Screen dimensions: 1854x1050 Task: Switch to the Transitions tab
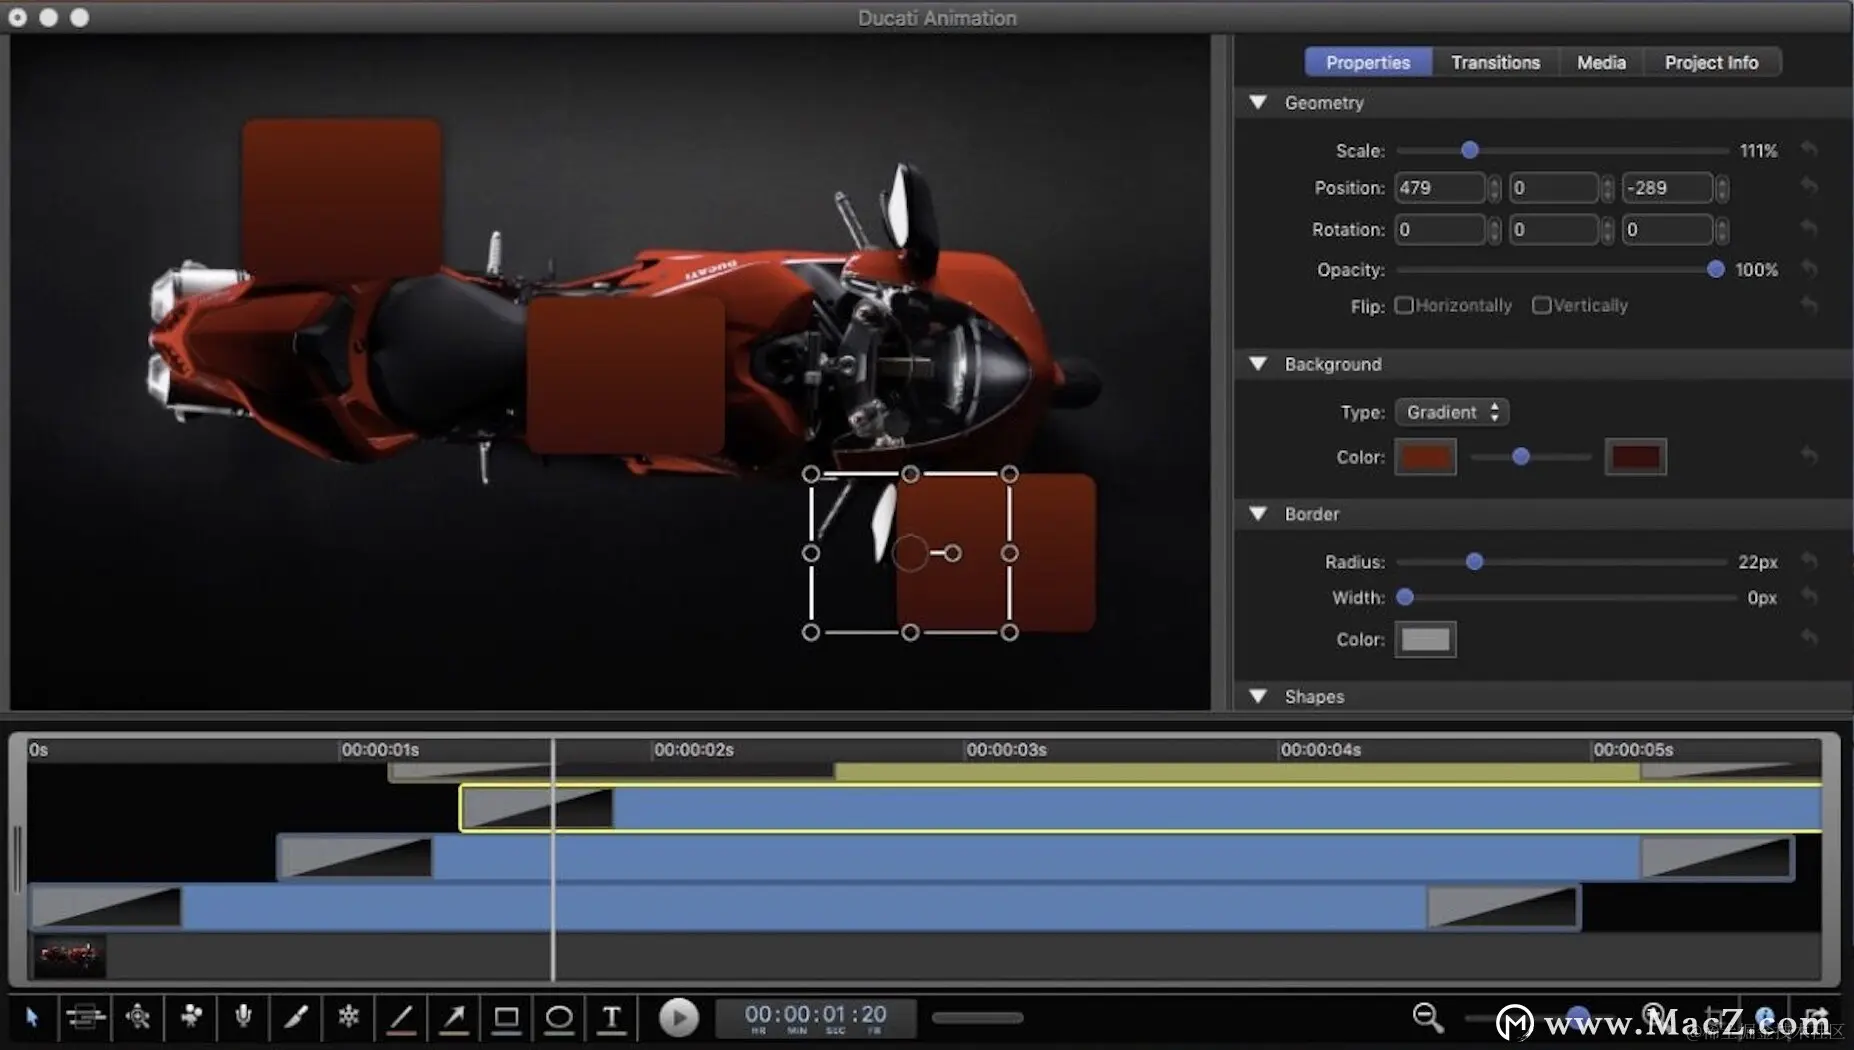pyautogui.click(x=1495, y=62)
